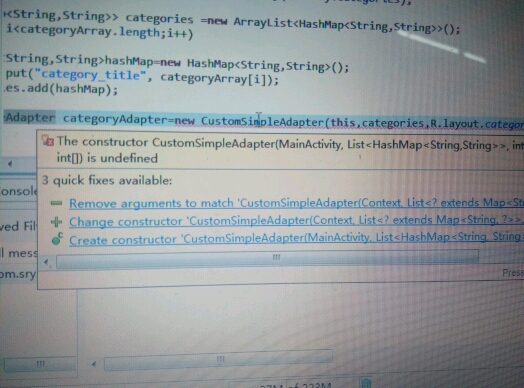
Task: Open the Console tab
Action: pos(18,191)
